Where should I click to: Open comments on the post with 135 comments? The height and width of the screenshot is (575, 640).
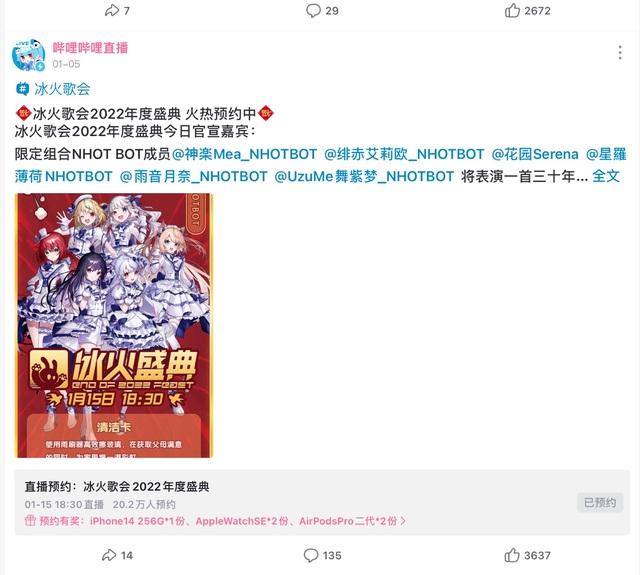pos(311,555)
